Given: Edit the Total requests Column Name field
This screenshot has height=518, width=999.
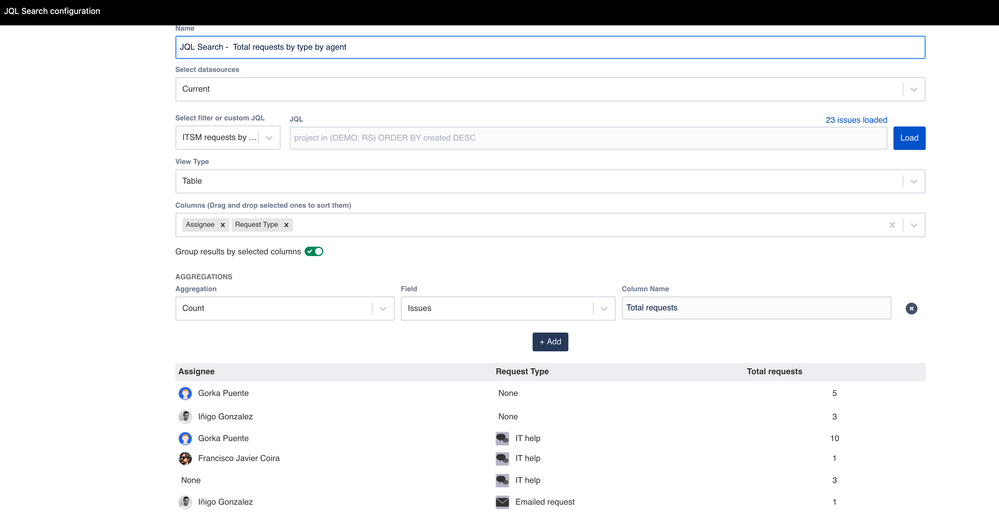Looking at the screenshot, I should tap(756, 308).
